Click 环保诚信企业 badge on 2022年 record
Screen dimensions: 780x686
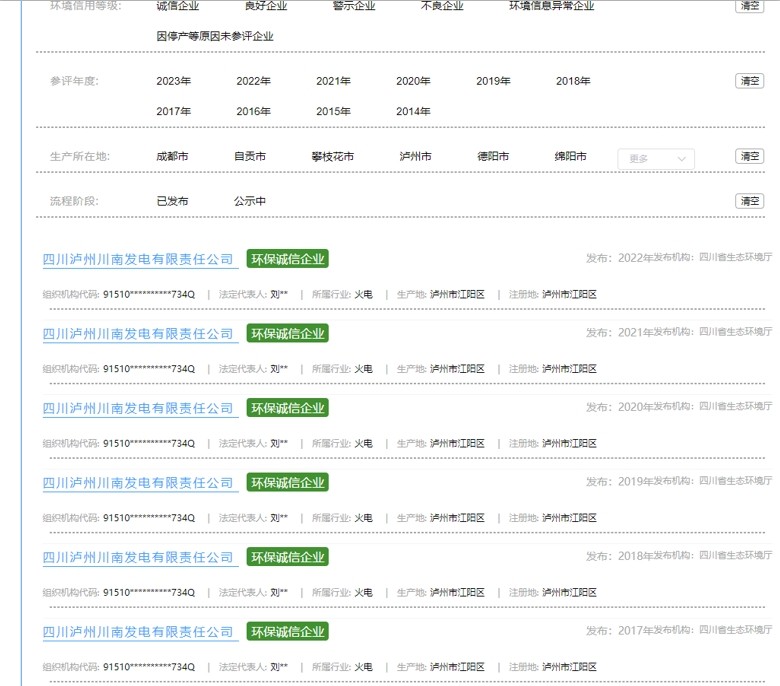click(288, 259)
